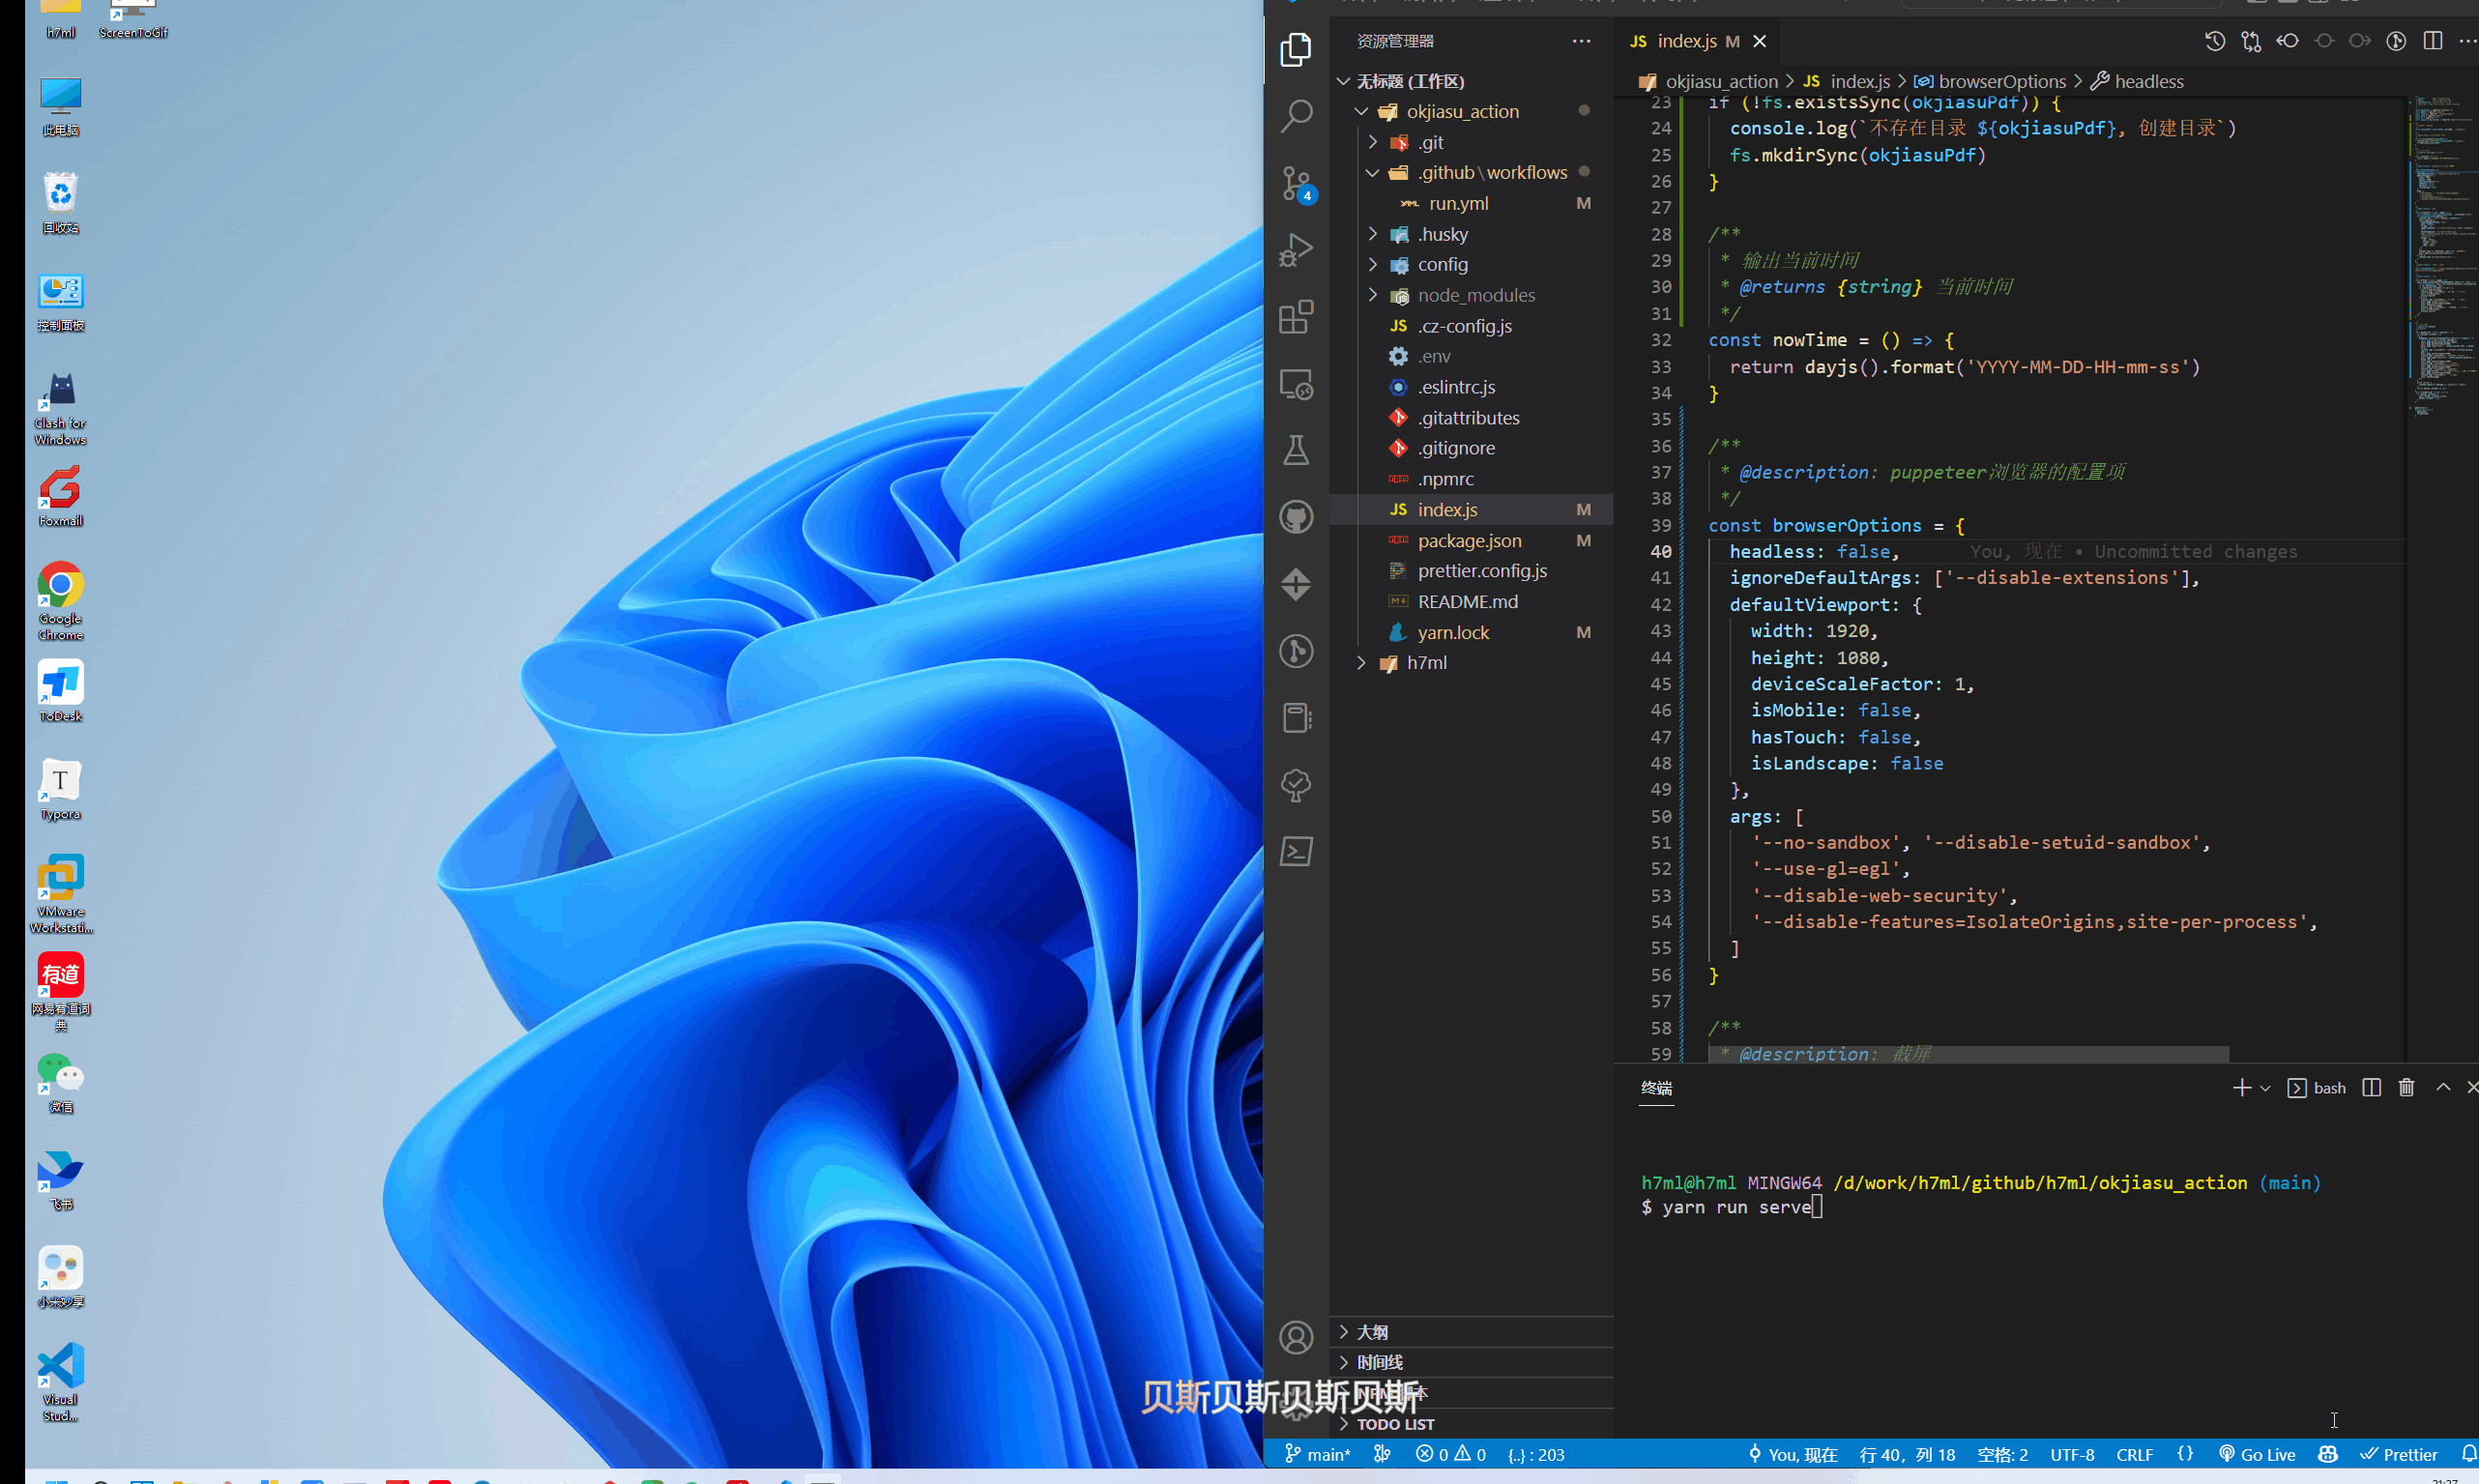
Task: Select the 终端 terminal panel tab
Action: (x=1656, y=1088)
